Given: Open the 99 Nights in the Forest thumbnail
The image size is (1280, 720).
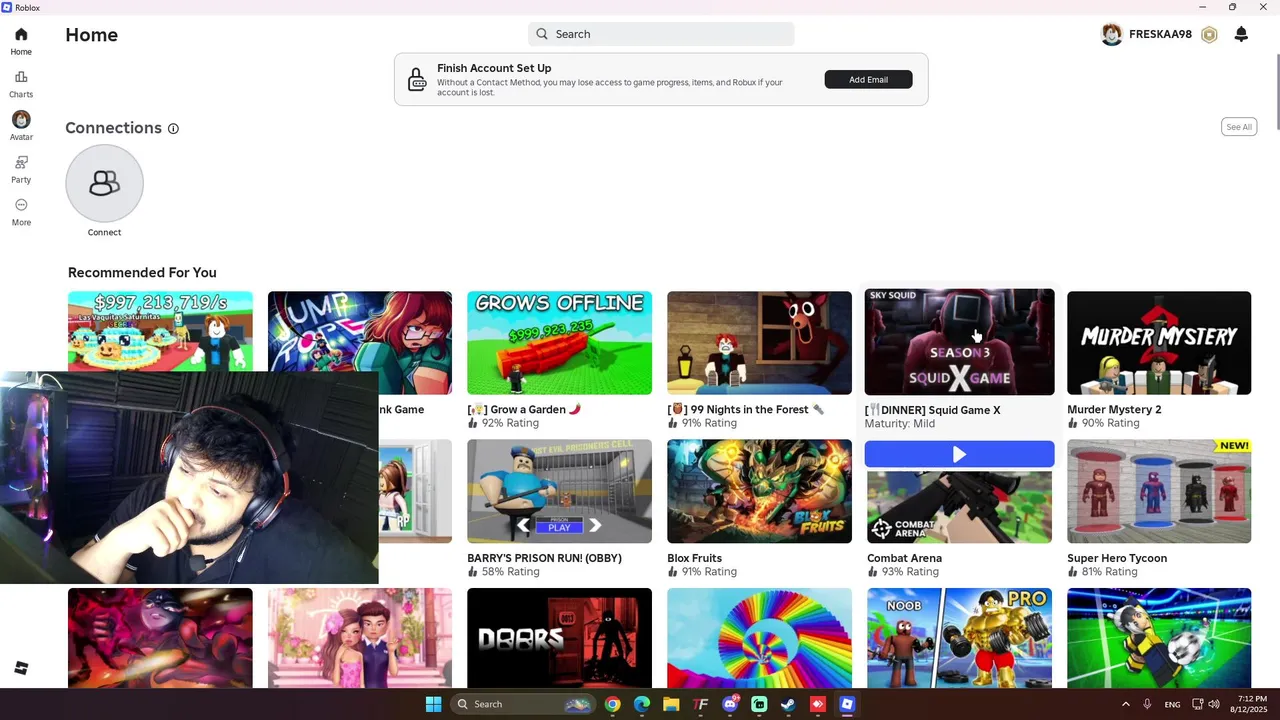Looking at the screenshot, I should point(759,343).
